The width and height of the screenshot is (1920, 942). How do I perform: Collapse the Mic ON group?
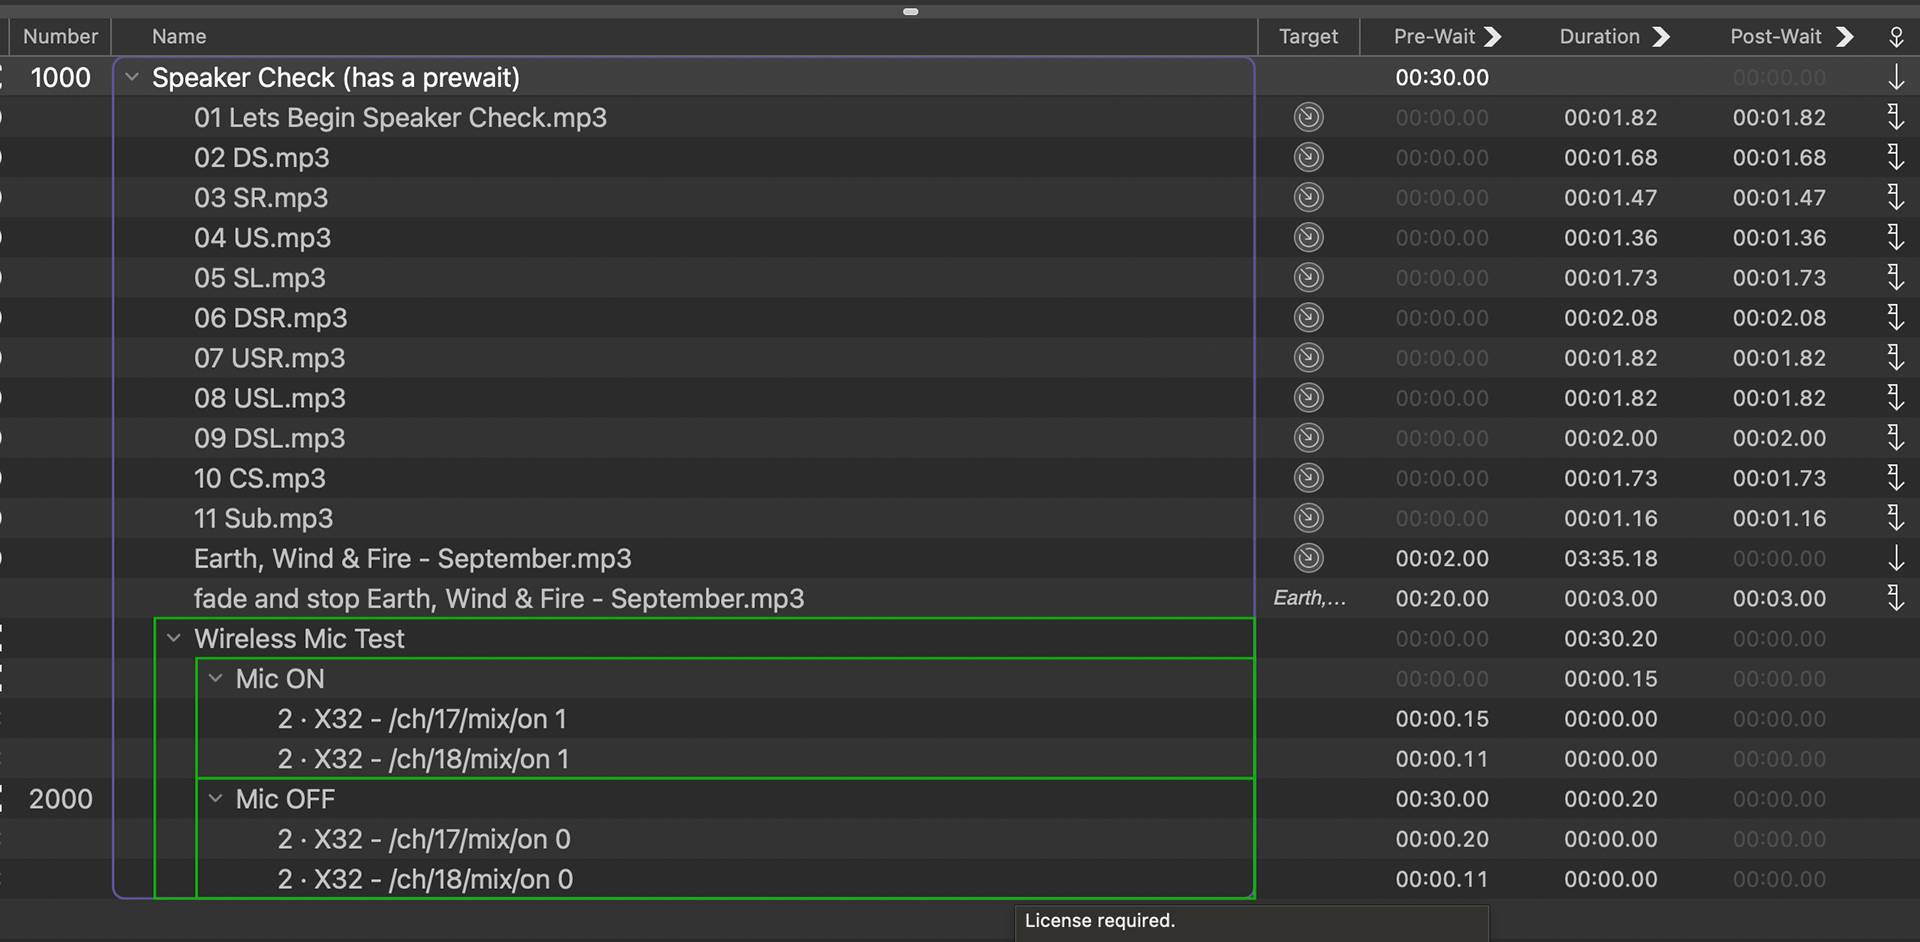(x=215, y=678)
